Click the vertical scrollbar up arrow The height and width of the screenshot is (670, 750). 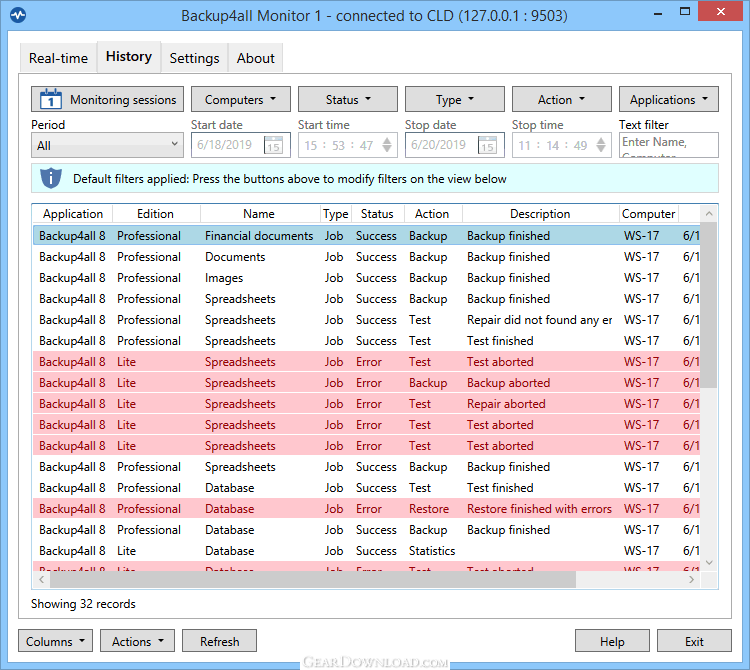[x=709, y=214]
